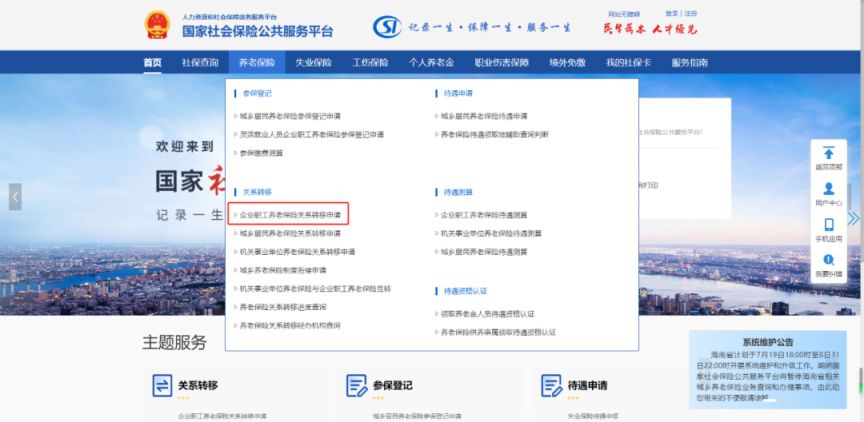Select 灵活就业人员企业职工养老保险参保登记申请

pos(311,134)
